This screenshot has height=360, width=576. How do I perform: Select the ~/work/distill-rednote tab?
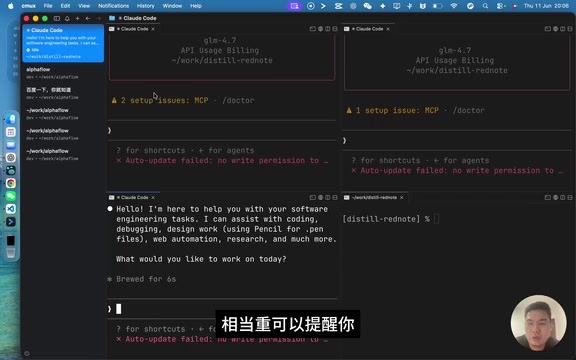click(374, 198)
